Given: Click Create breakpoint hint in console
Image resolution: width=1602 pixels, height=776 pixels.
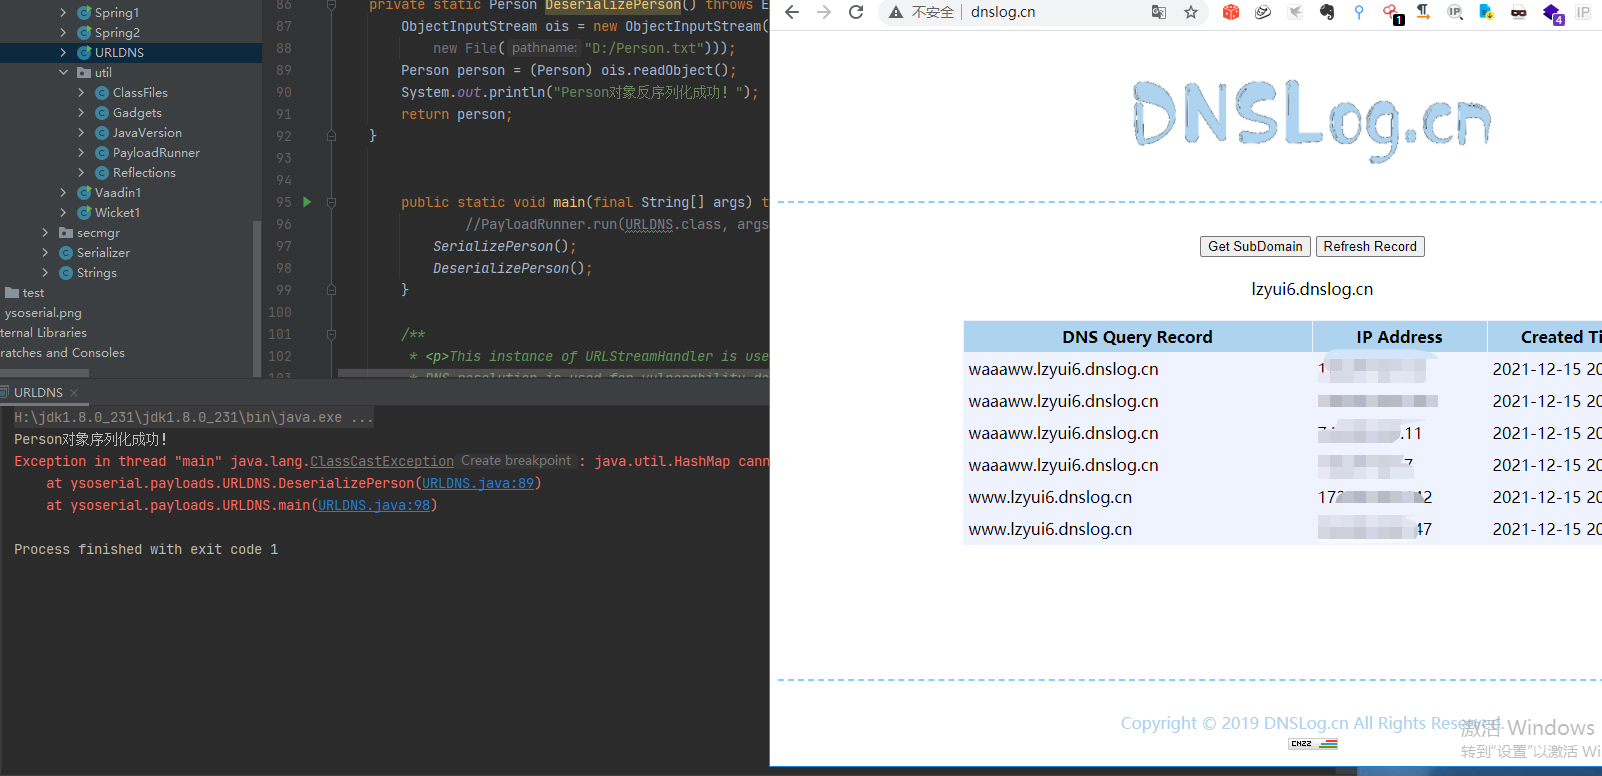Looking at the screenshot, I should (516, 461).
